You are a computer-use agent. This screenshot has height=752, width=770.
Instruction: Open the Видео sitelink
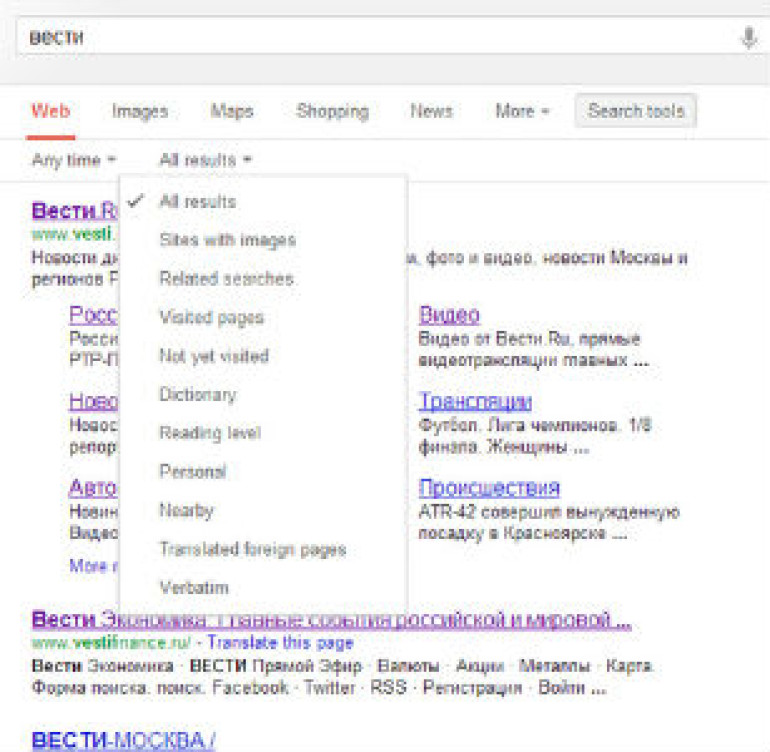click(449, 315)
